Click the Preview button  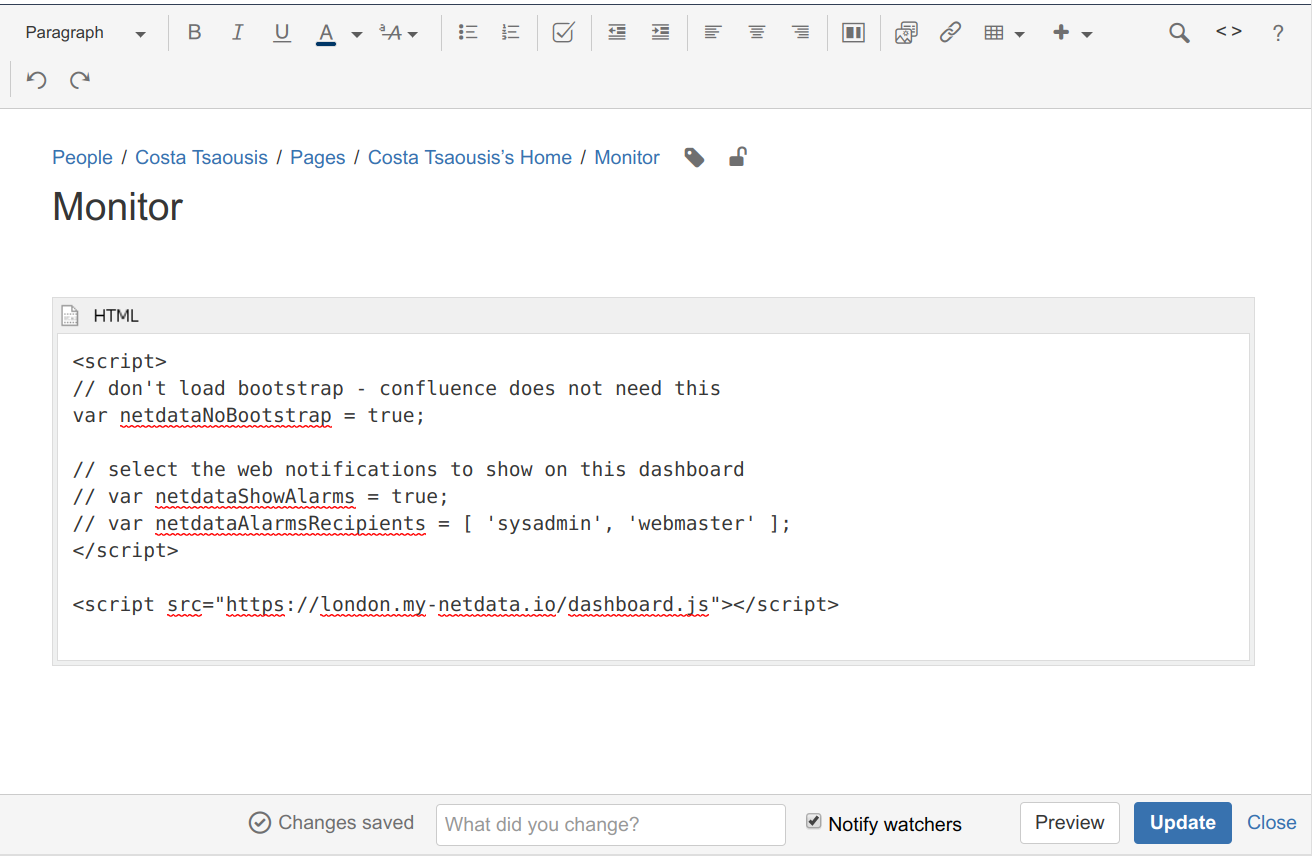(x=1069, y=823)
